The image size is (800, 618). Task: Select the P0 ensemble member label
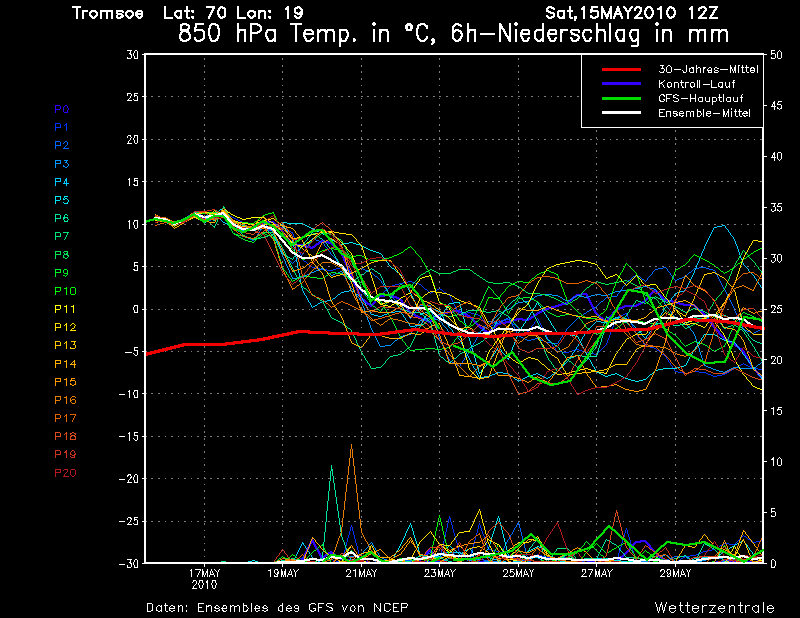pos(61,109)
